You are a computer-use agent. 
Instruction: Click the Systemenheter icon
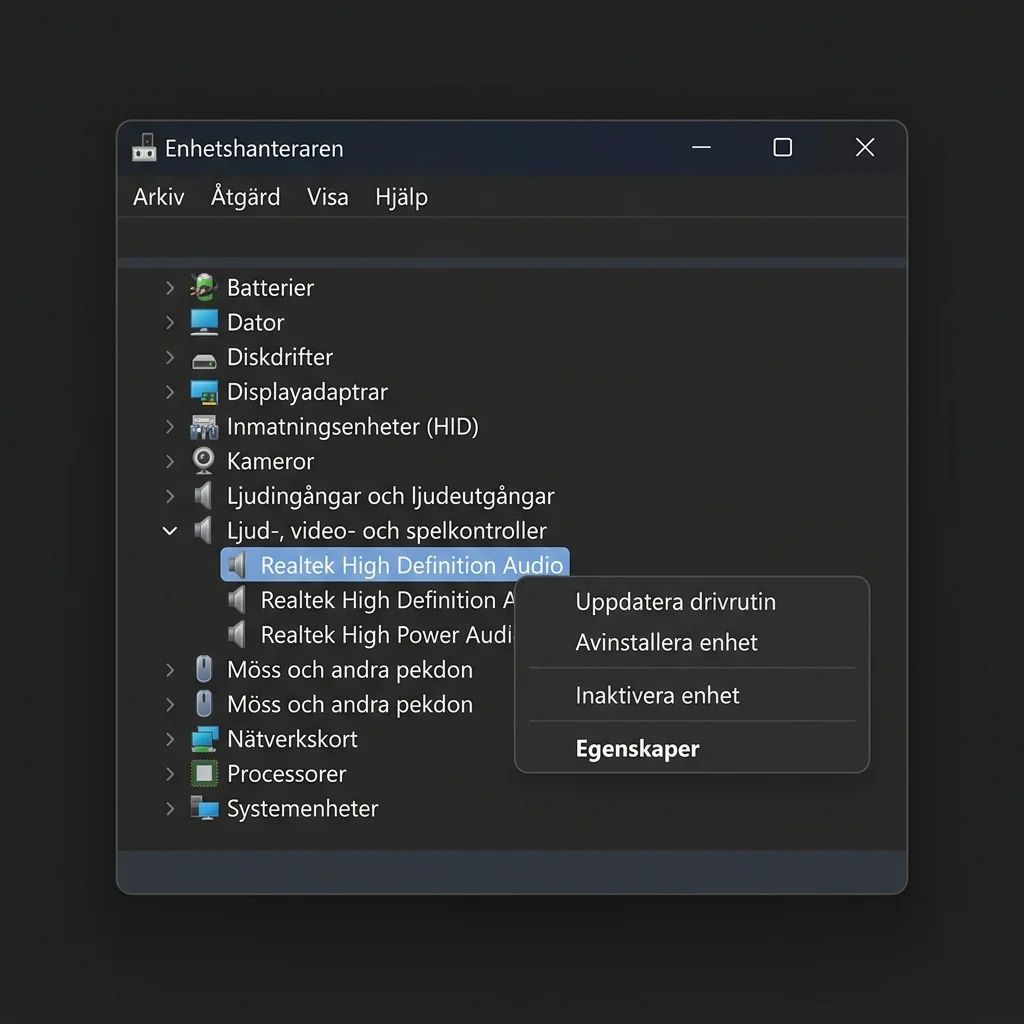pyautogui.click(x=204, y=808)
